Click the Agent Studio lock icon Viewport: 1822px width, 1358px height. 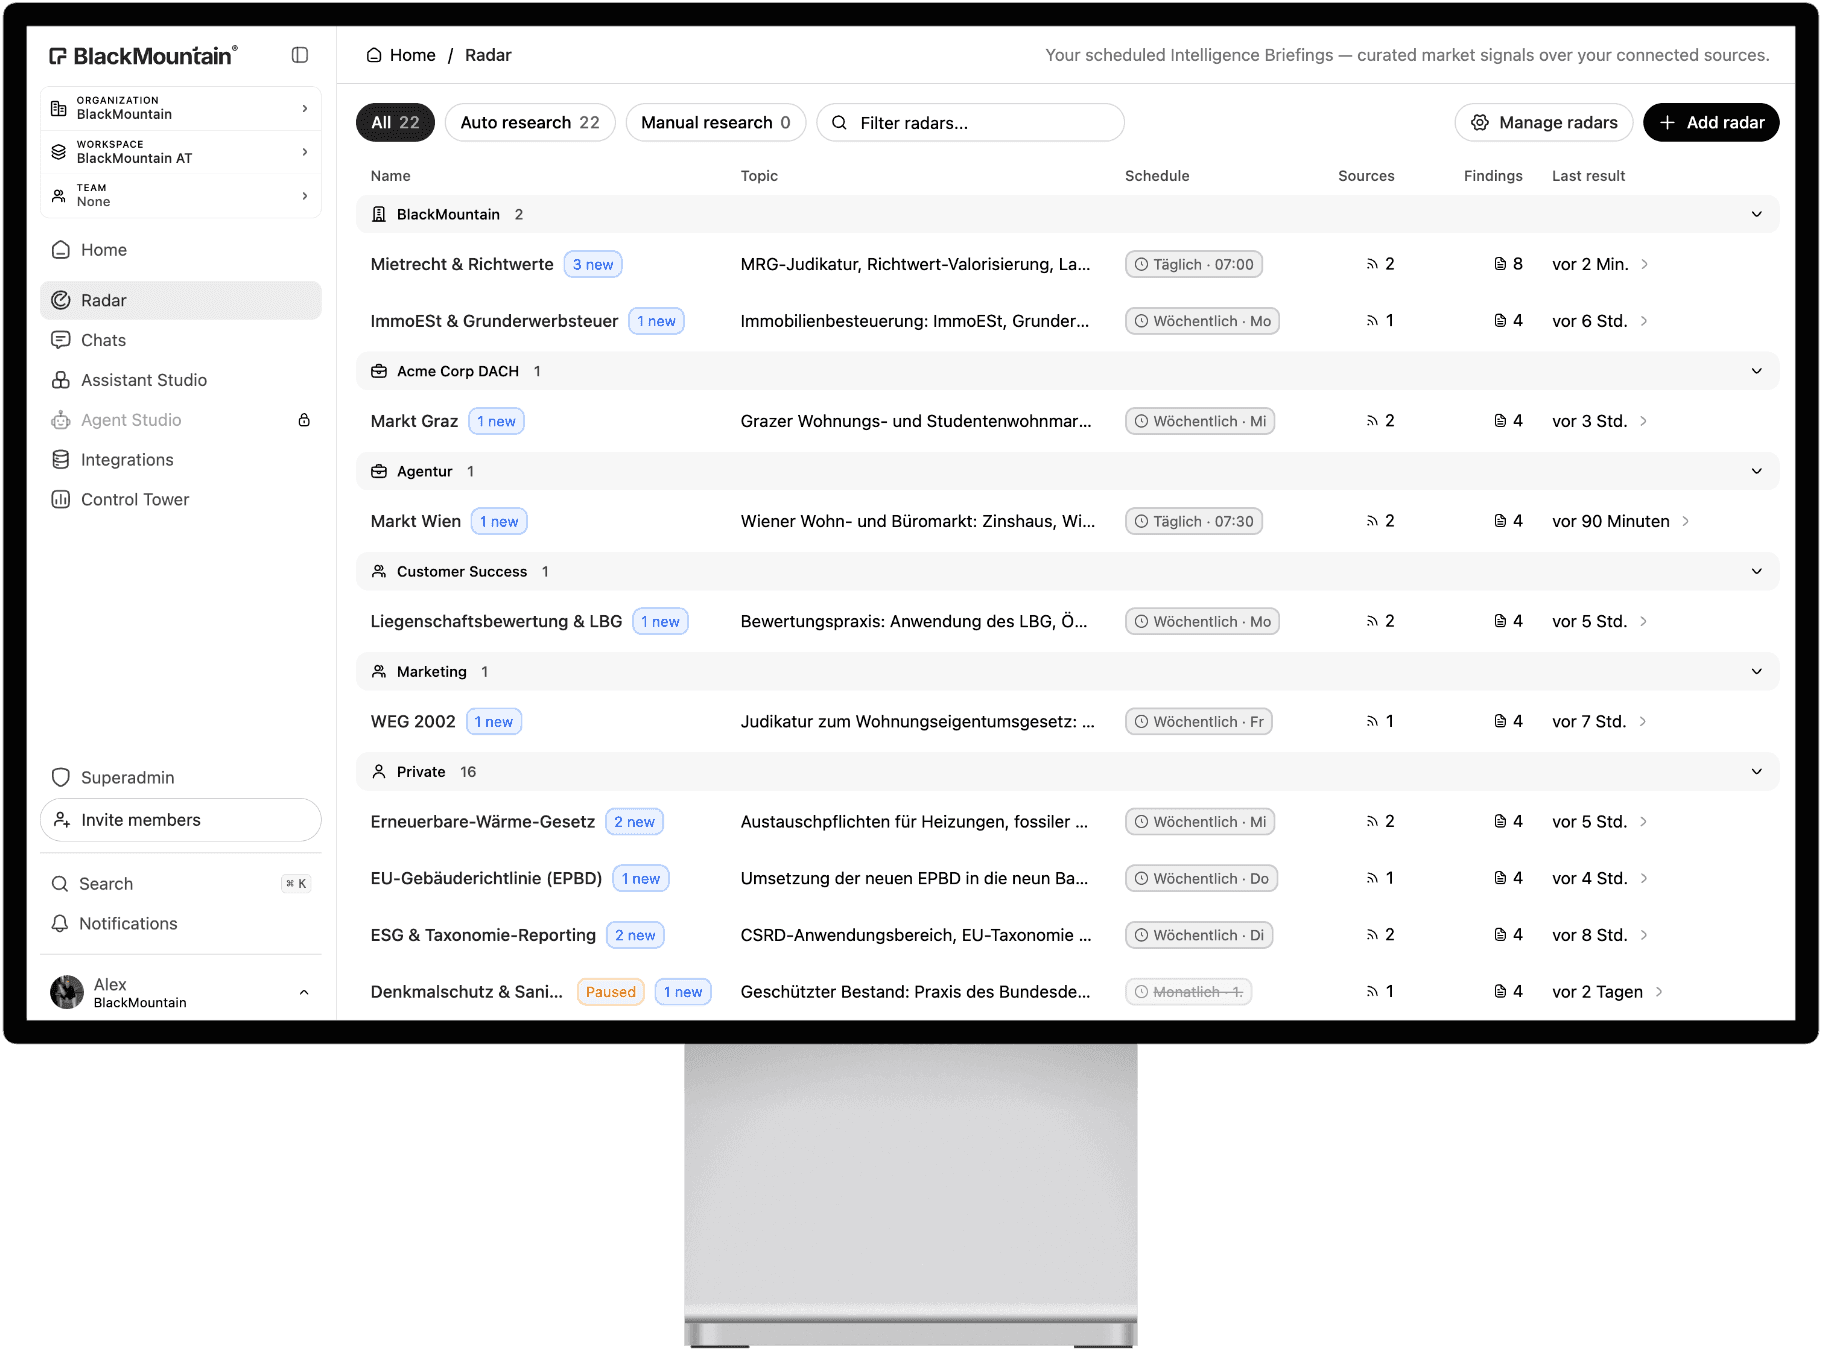[304, 420]
